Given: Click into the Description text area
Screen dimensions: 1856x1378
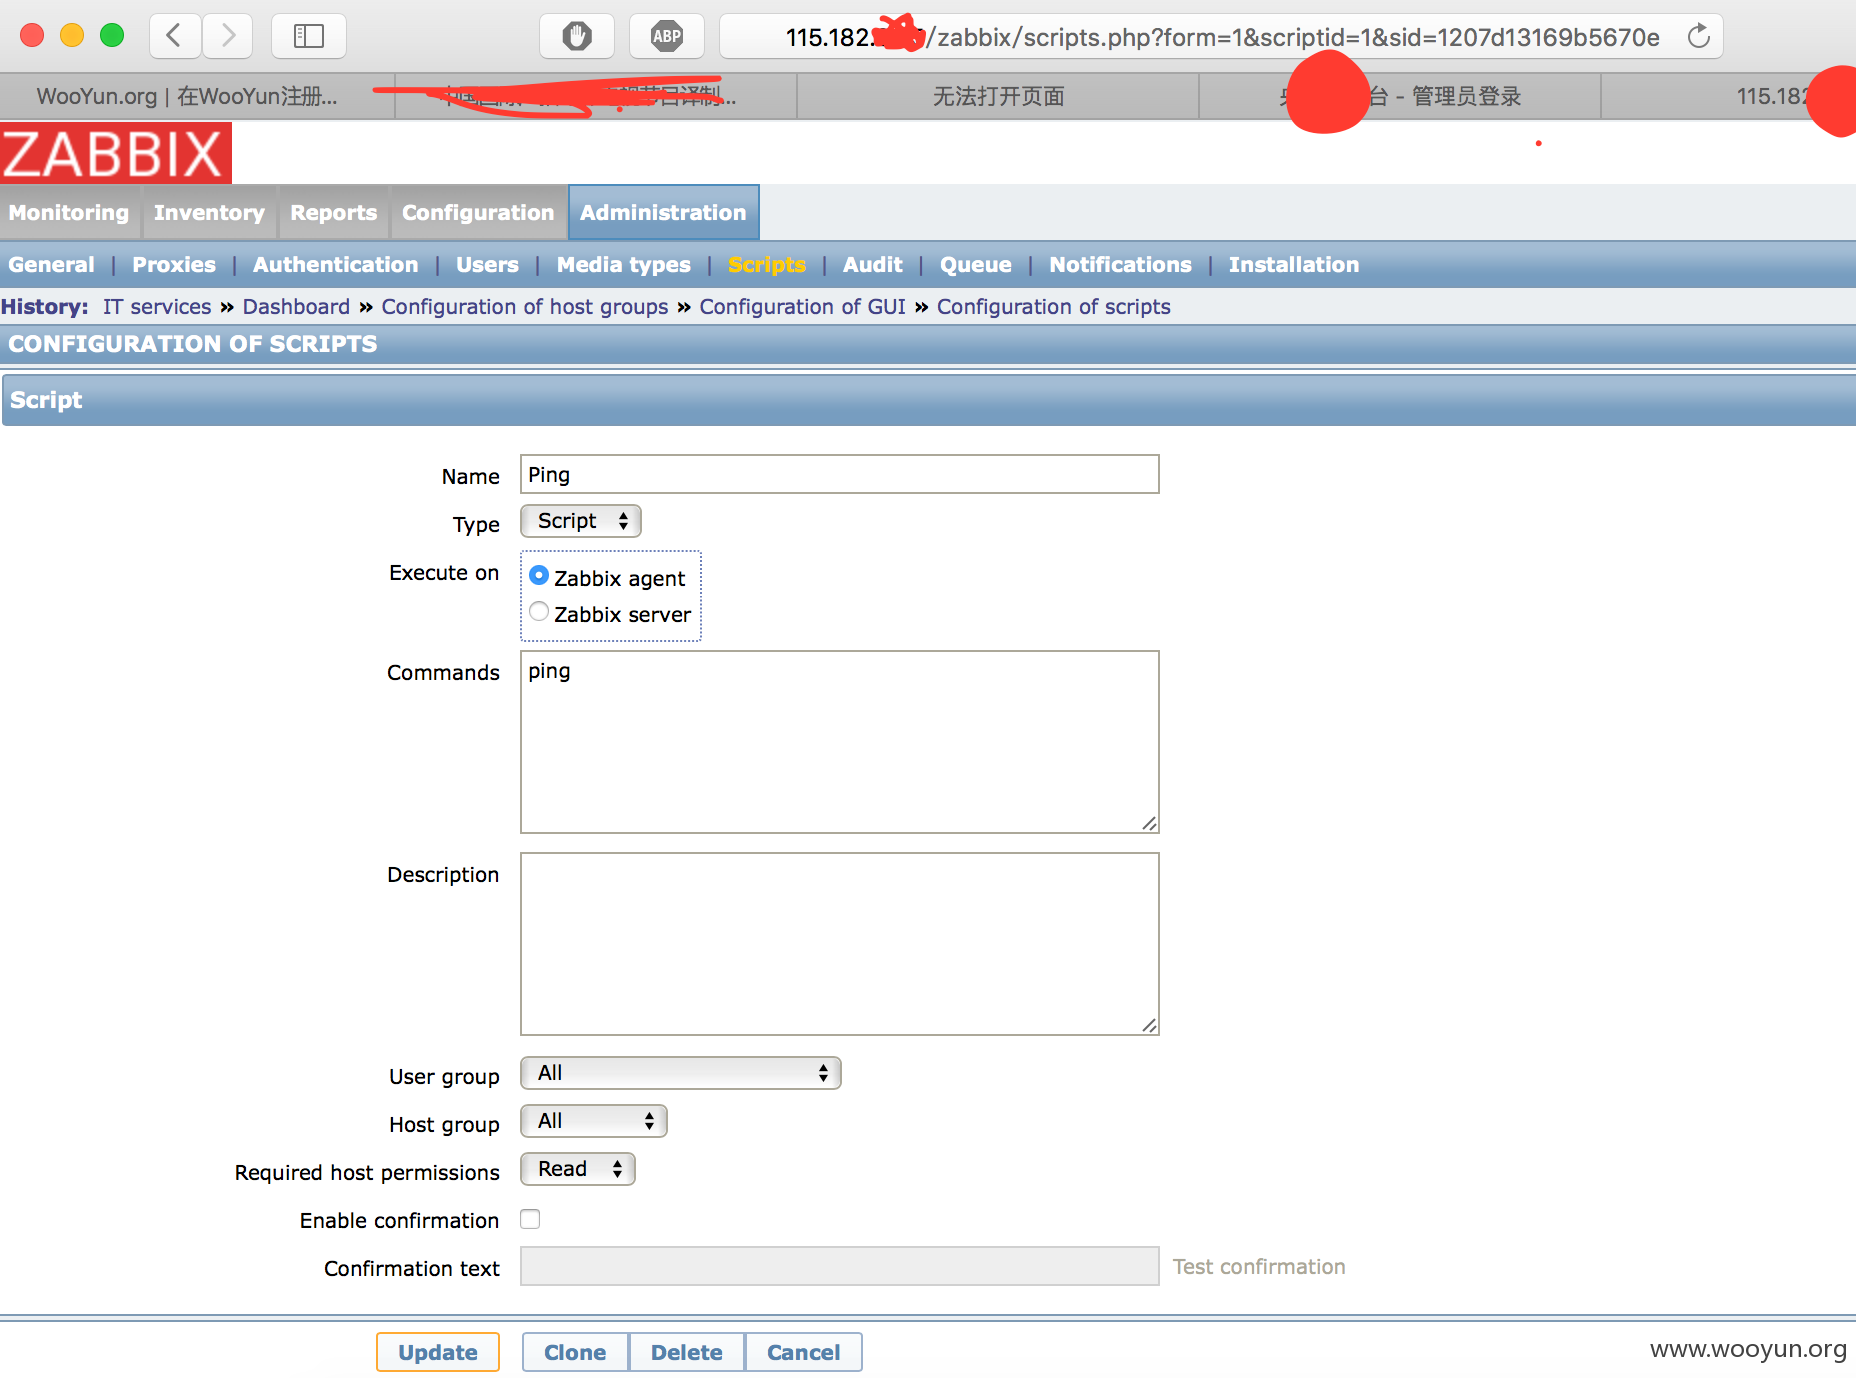Looking at the screenshot, I should (x=840, y=944).
